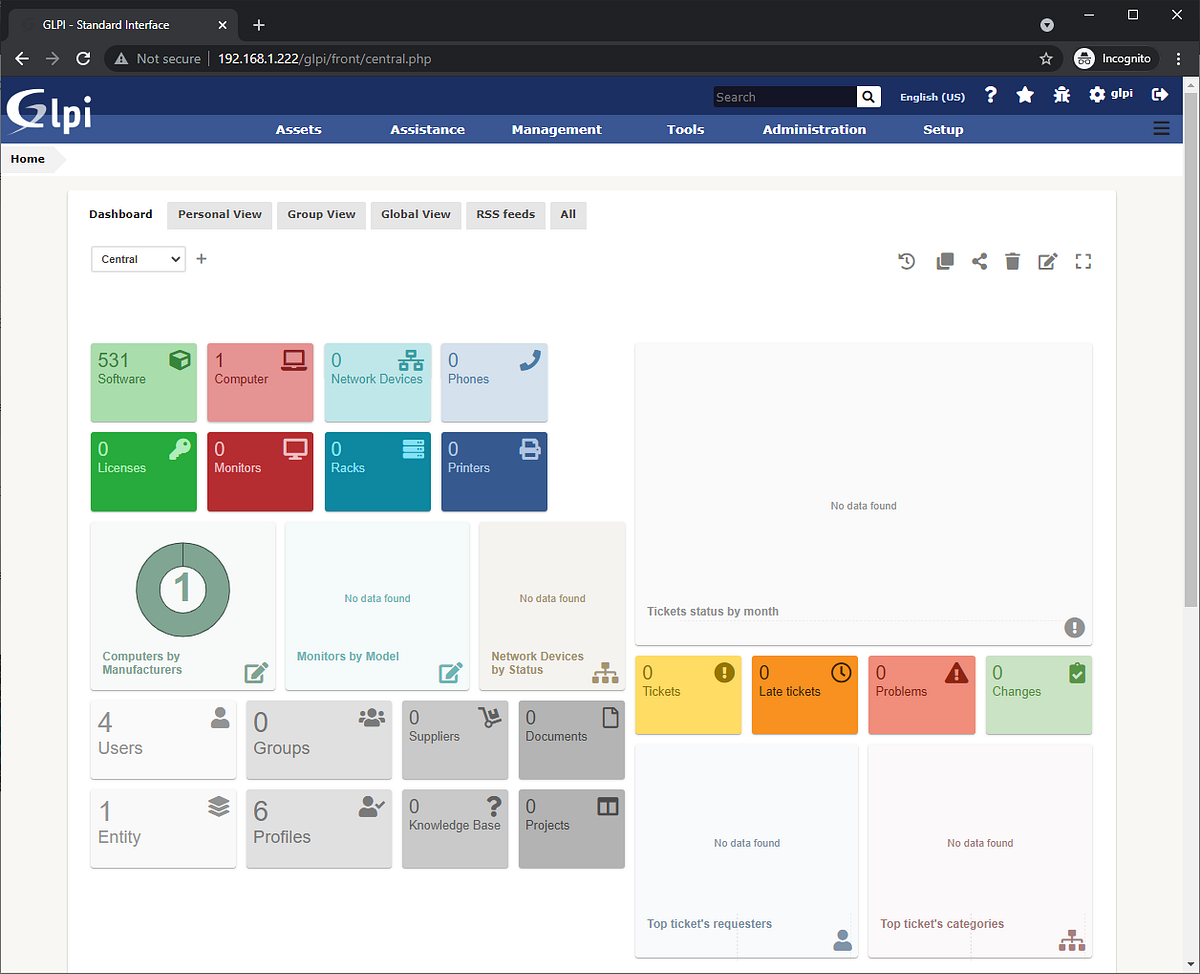The width and height of the screenshot is (1200, 974).
Task: Open saved searches with the star icon
Action: (x=1024, y=94)
